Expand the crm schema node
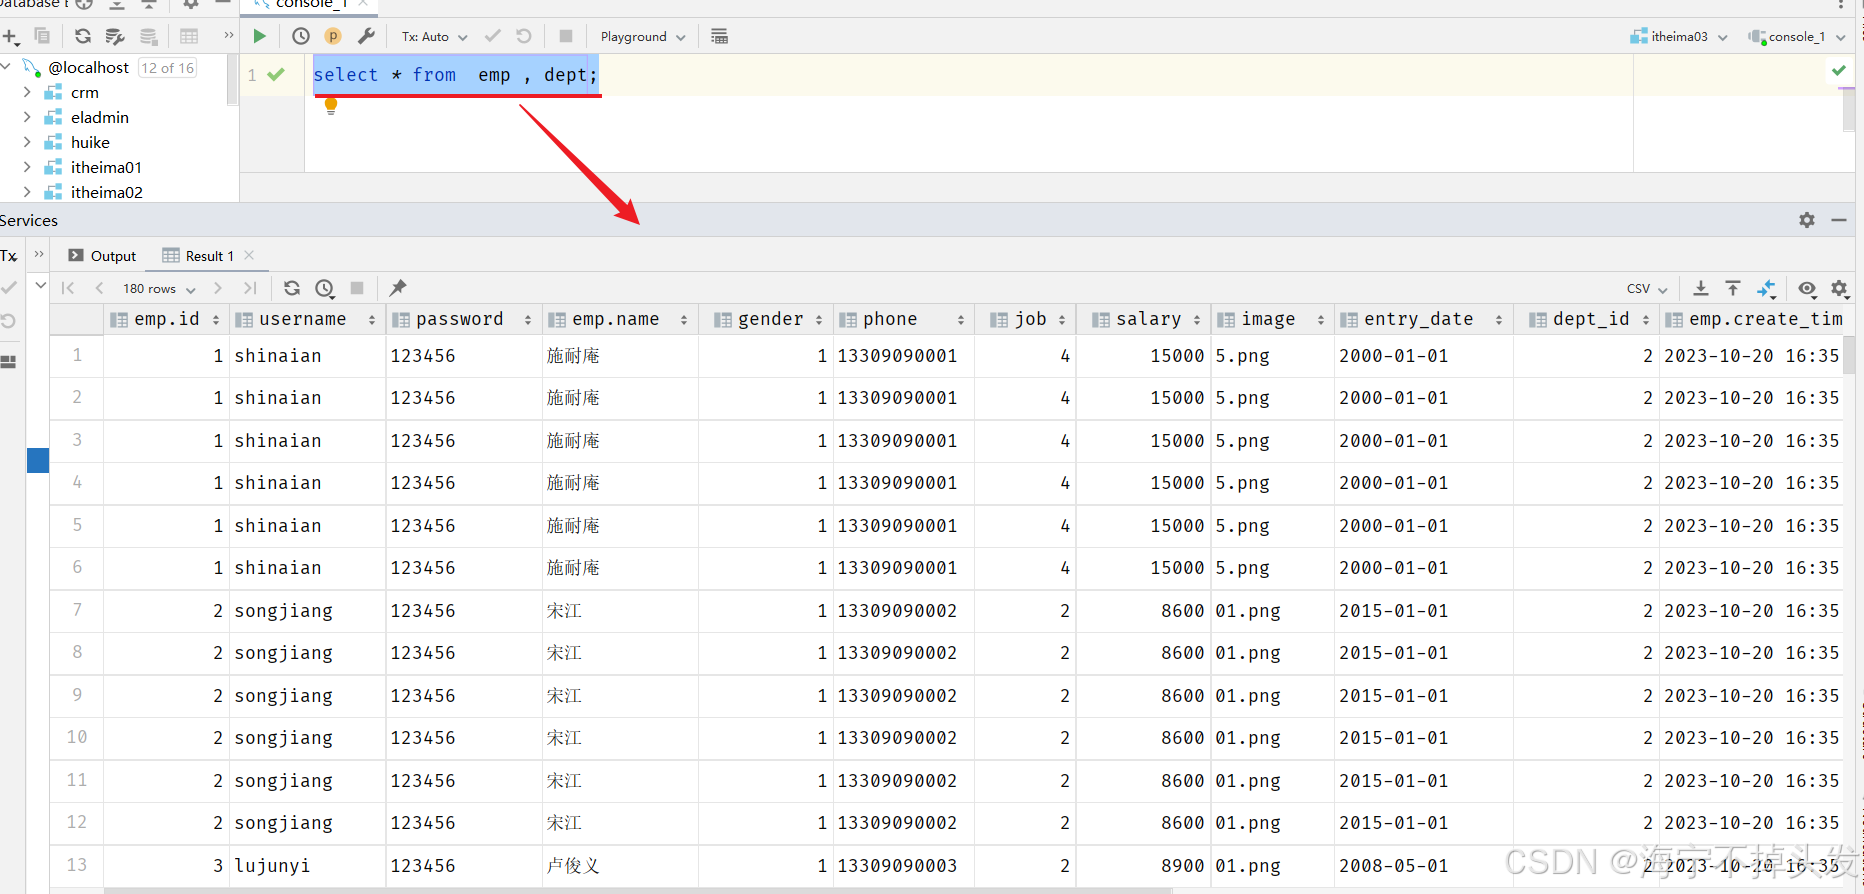The width and height of the screenshot is (1864, 894). pos(27,92)
